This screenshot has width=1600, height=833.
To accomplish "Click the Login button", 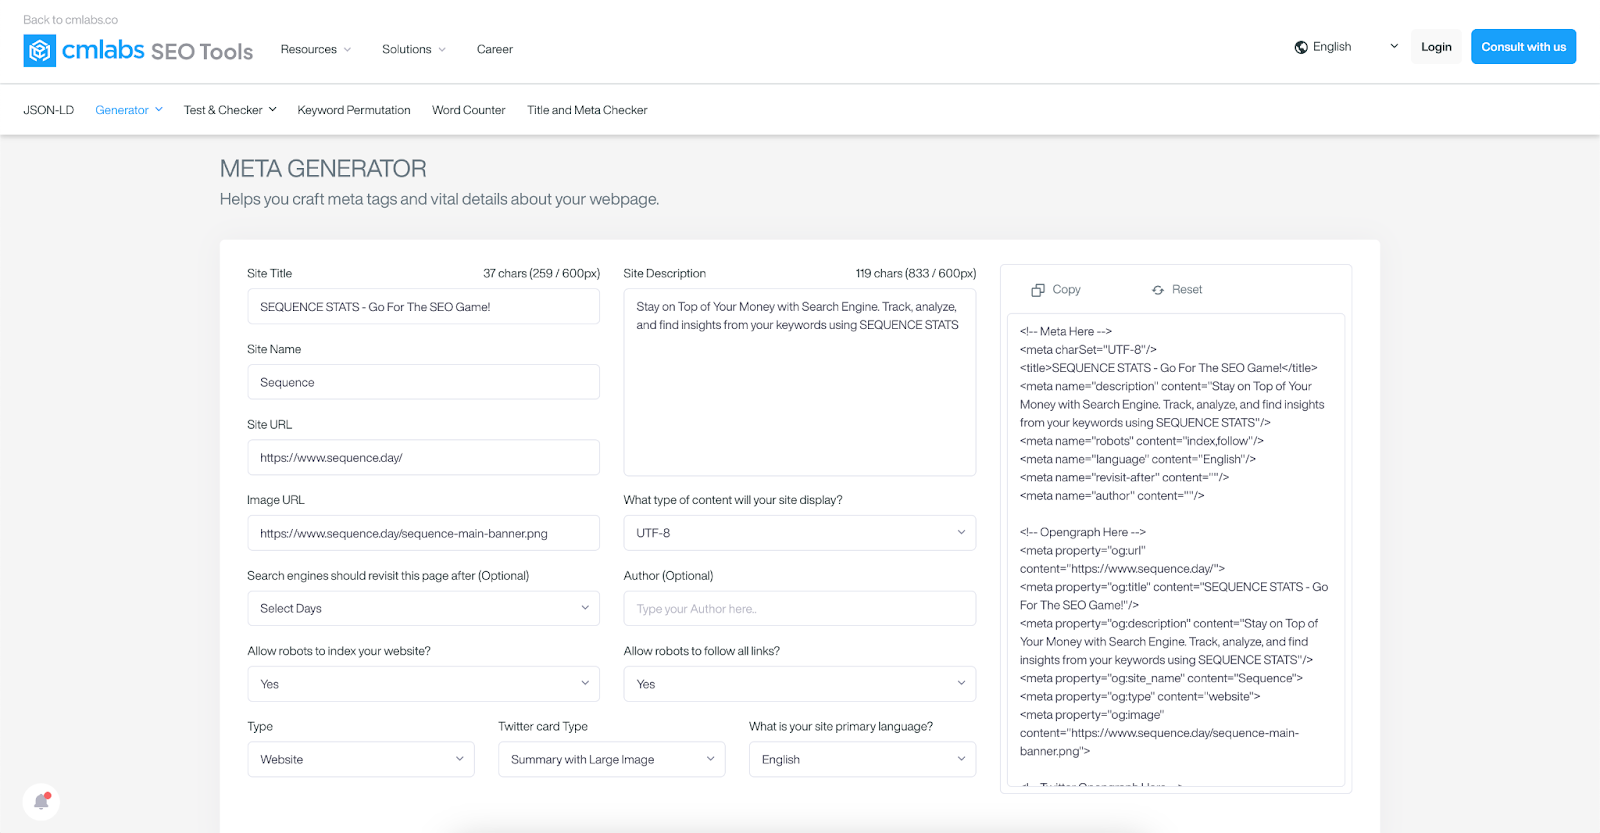I will 1436,47.
